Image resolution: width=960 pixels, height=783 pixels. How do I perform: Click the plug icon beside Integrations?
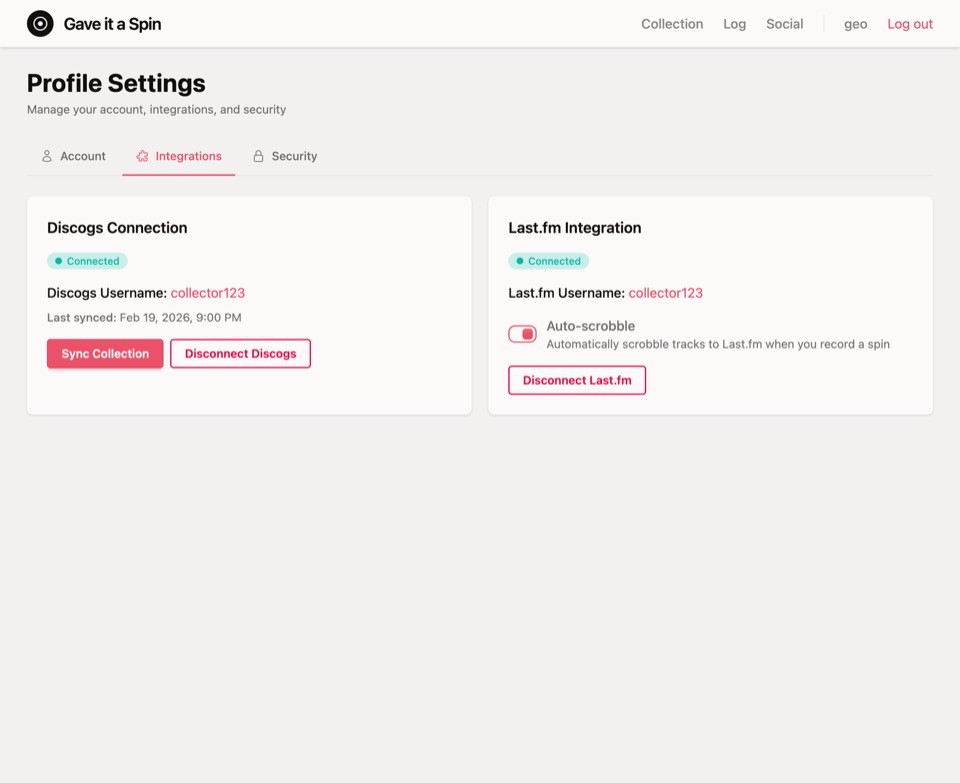pos(141,156)
